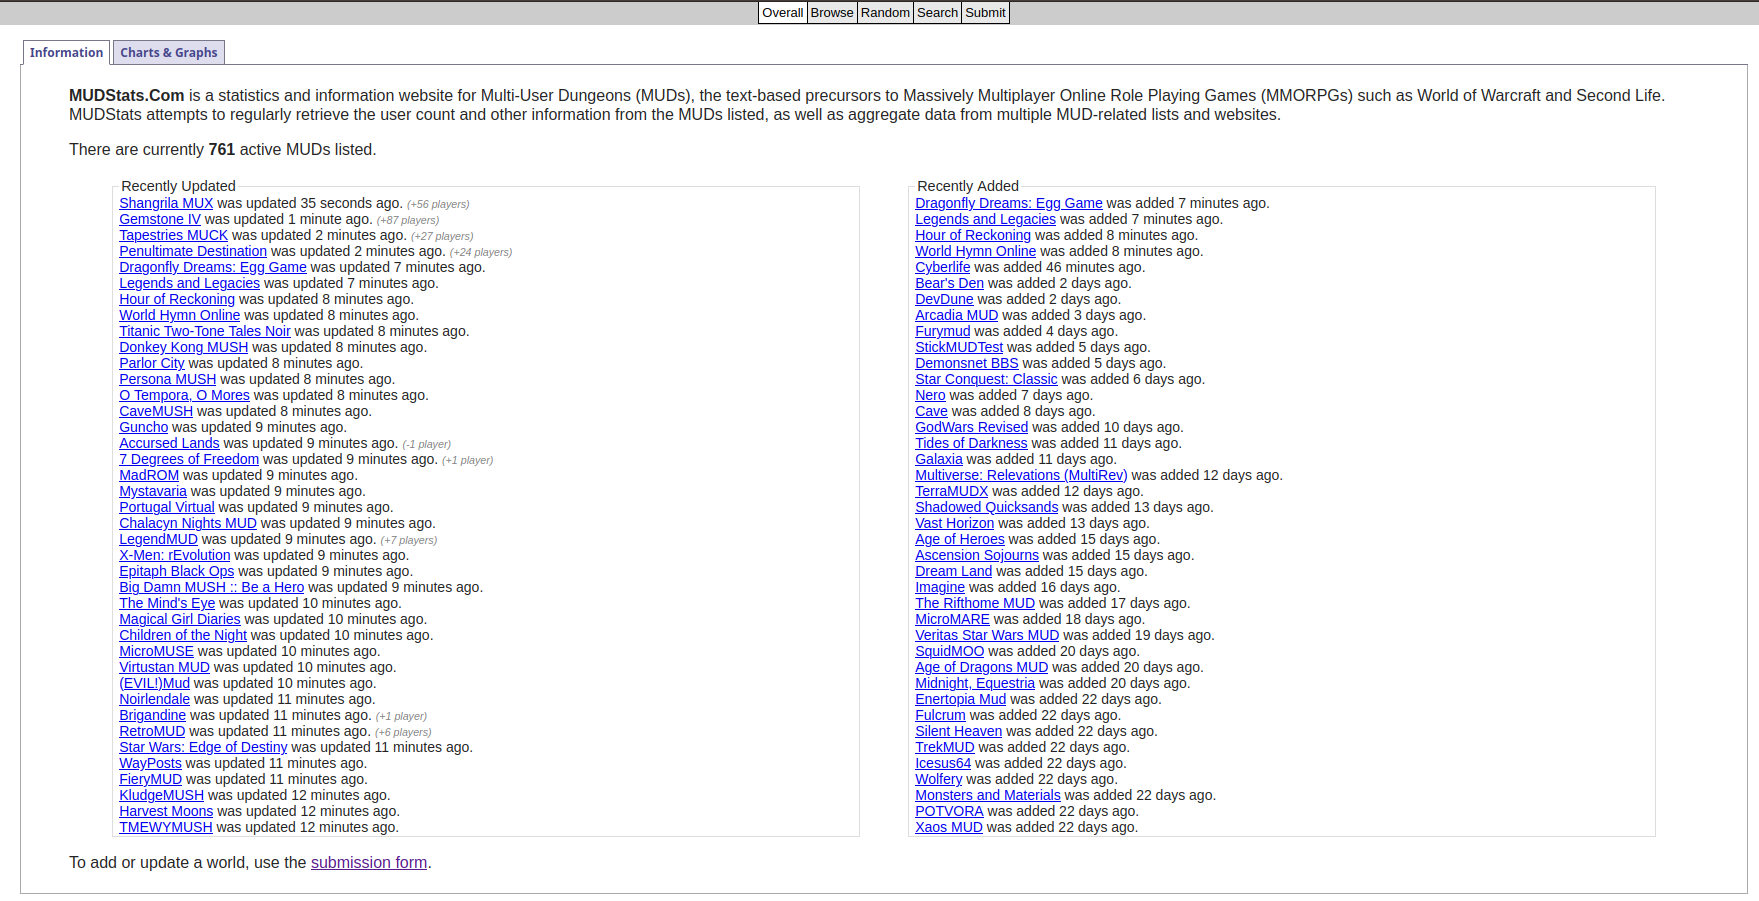Screen dimensions: 1759x901
Task: Open the Search menu item
Action: [937, 13]
